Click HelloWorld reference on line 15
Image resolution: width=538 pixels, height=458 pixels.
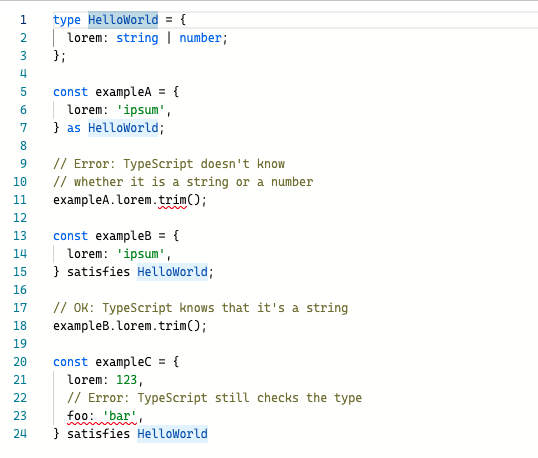172,272
